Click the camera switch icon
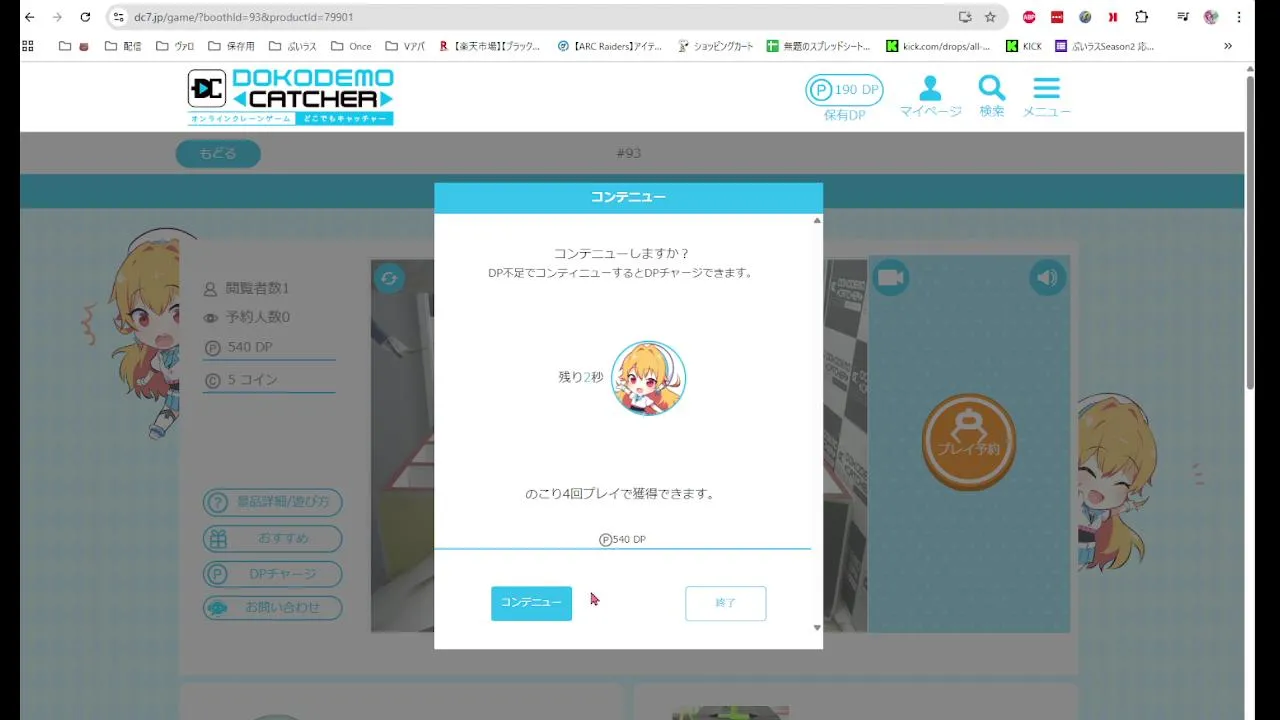 point(890,277)
